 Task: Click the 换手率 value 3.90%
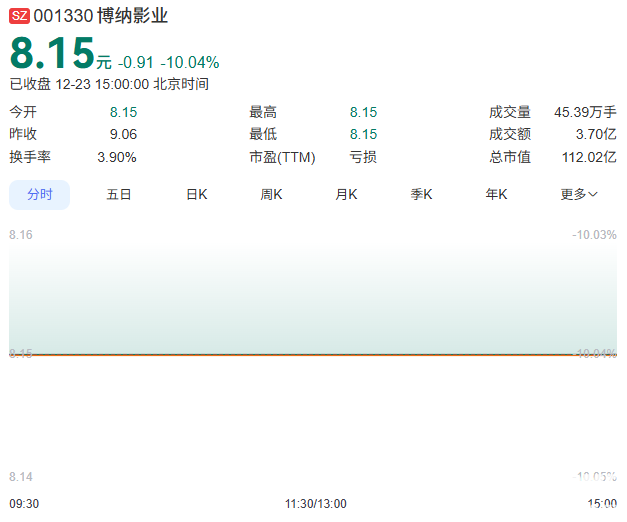click(x=117, y=157)
